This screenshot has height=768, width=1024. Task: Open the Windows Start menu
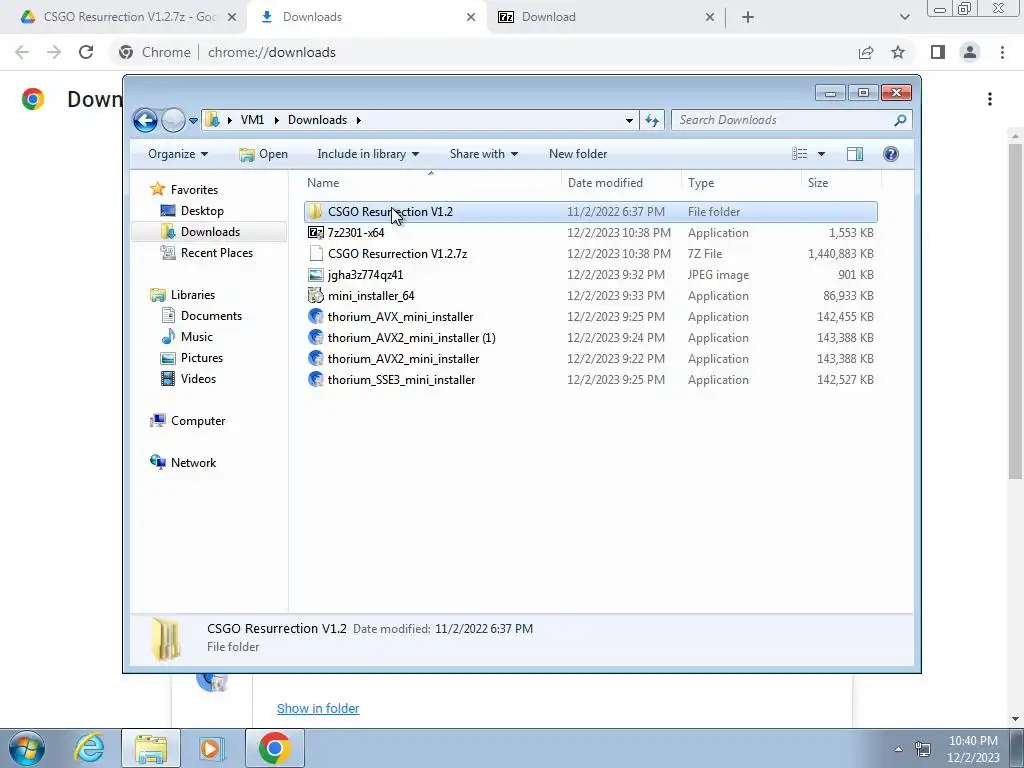pyautogui.click(x=27, y=748)
